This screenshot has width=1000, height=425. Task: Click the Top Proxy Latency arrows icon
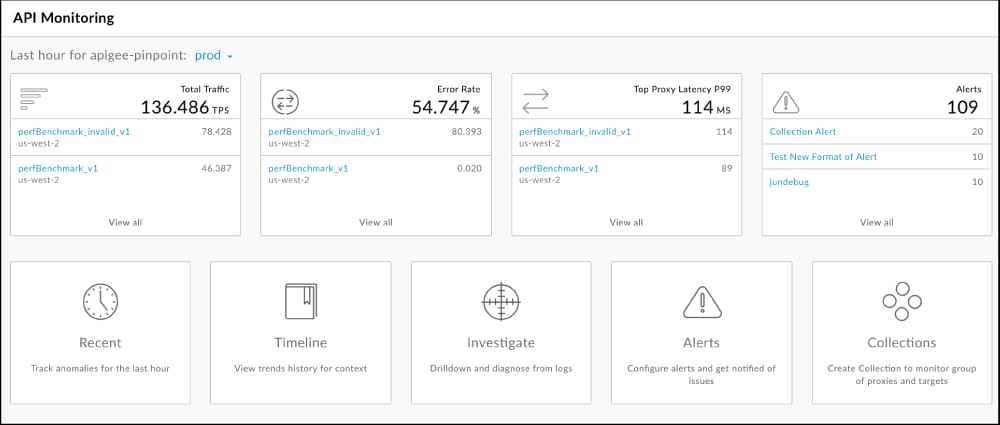pos(536,101)
